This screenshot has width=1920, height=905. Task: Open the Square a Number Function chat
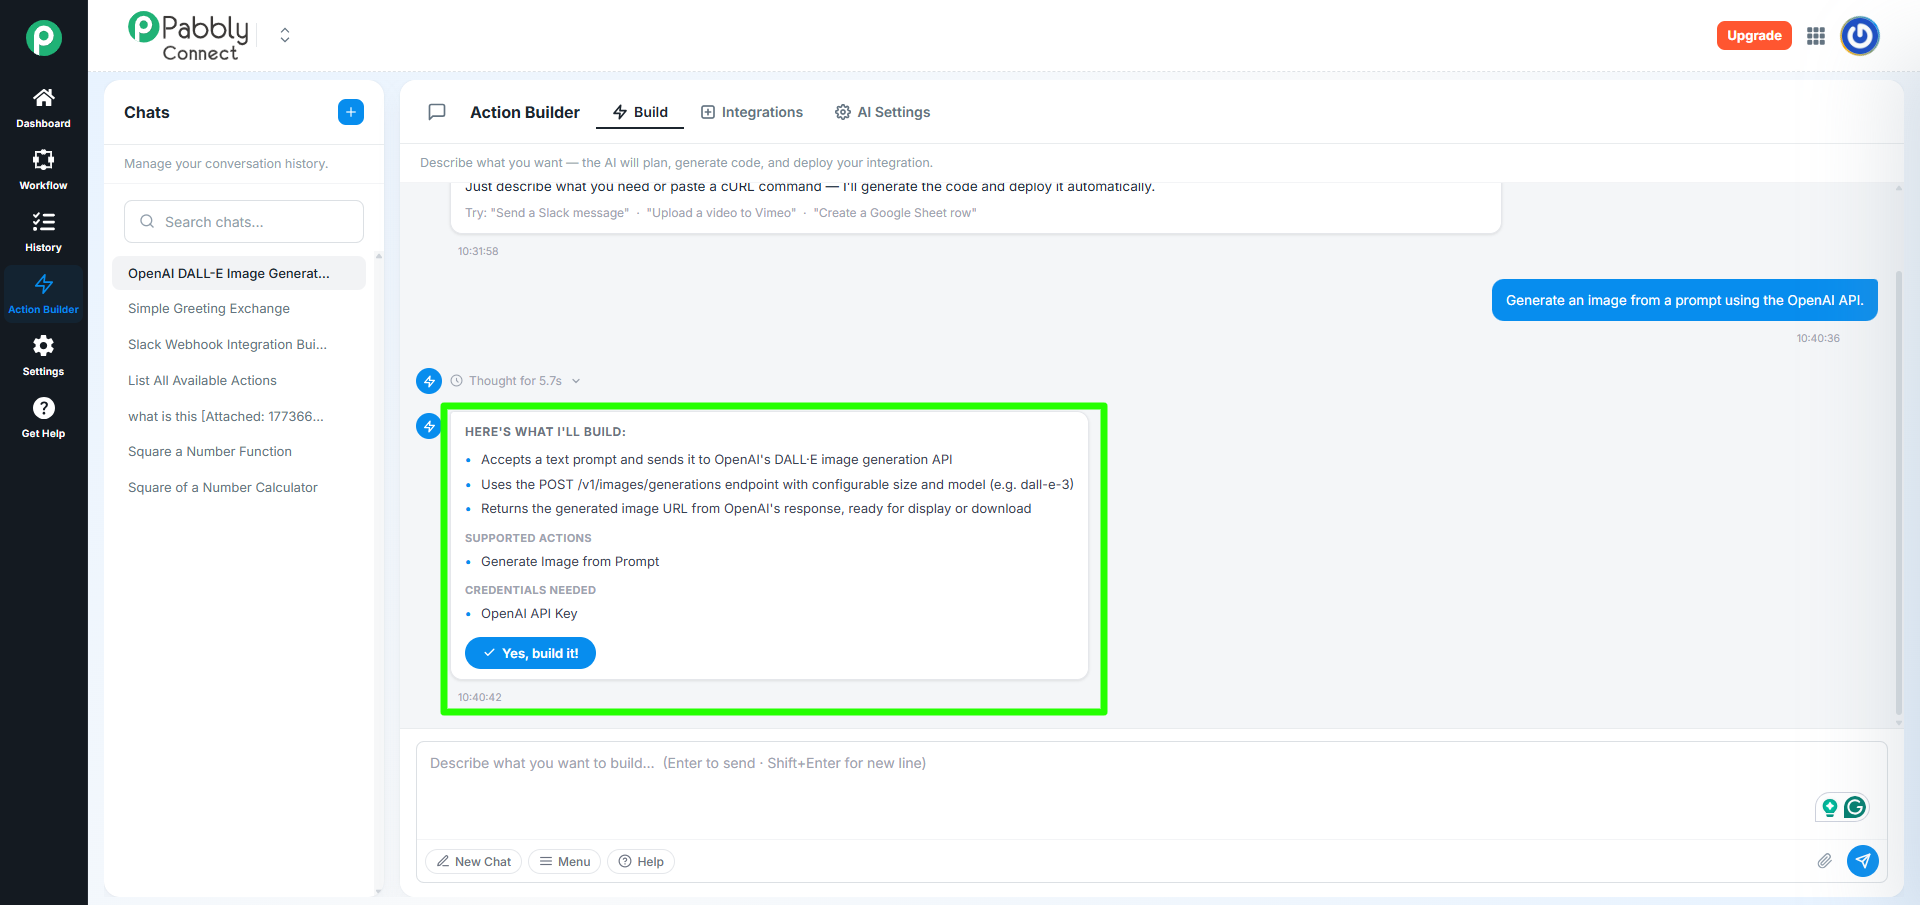click(239, 452)
